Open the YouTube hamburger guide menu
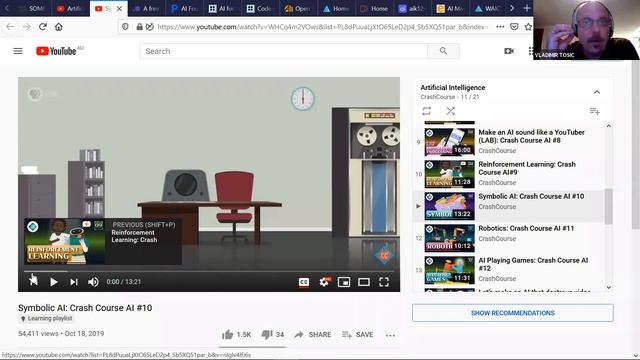The width and height of the screenshot is (640, 360). (18, 51)
